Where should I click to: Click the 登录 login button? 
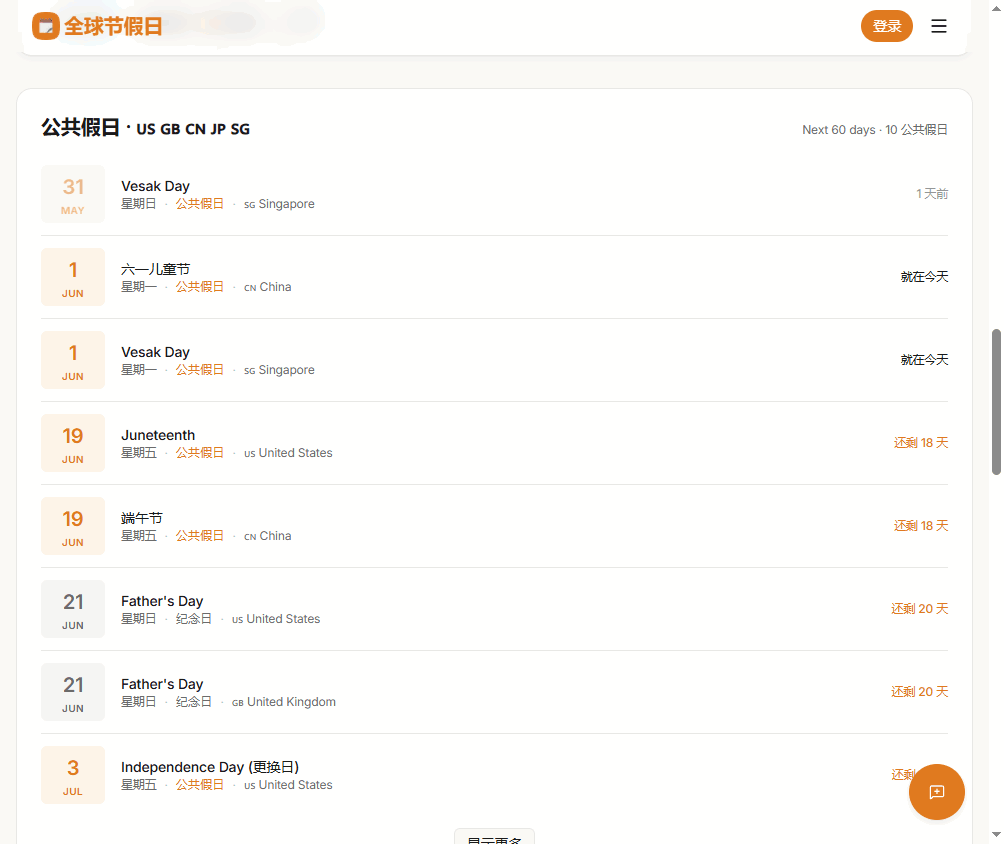point(886,26)
